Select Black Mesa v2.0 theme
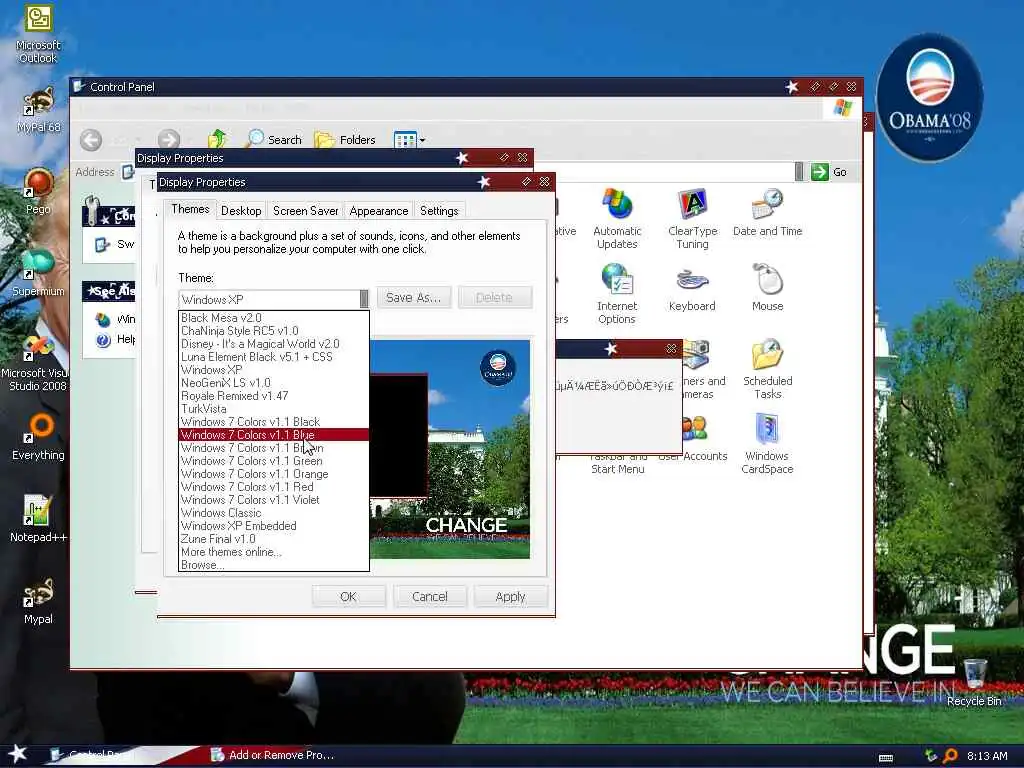 click(x=274, y=318)
